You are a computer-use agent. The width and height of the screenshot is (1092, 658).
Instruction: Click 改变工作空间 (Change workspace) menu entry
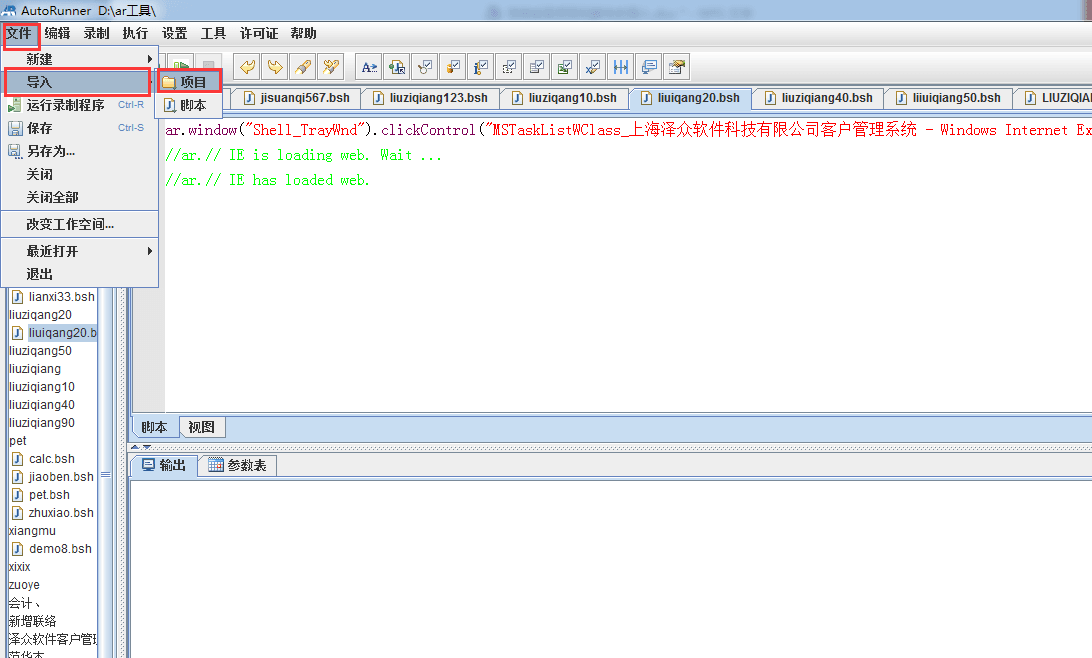click(70, 224)
